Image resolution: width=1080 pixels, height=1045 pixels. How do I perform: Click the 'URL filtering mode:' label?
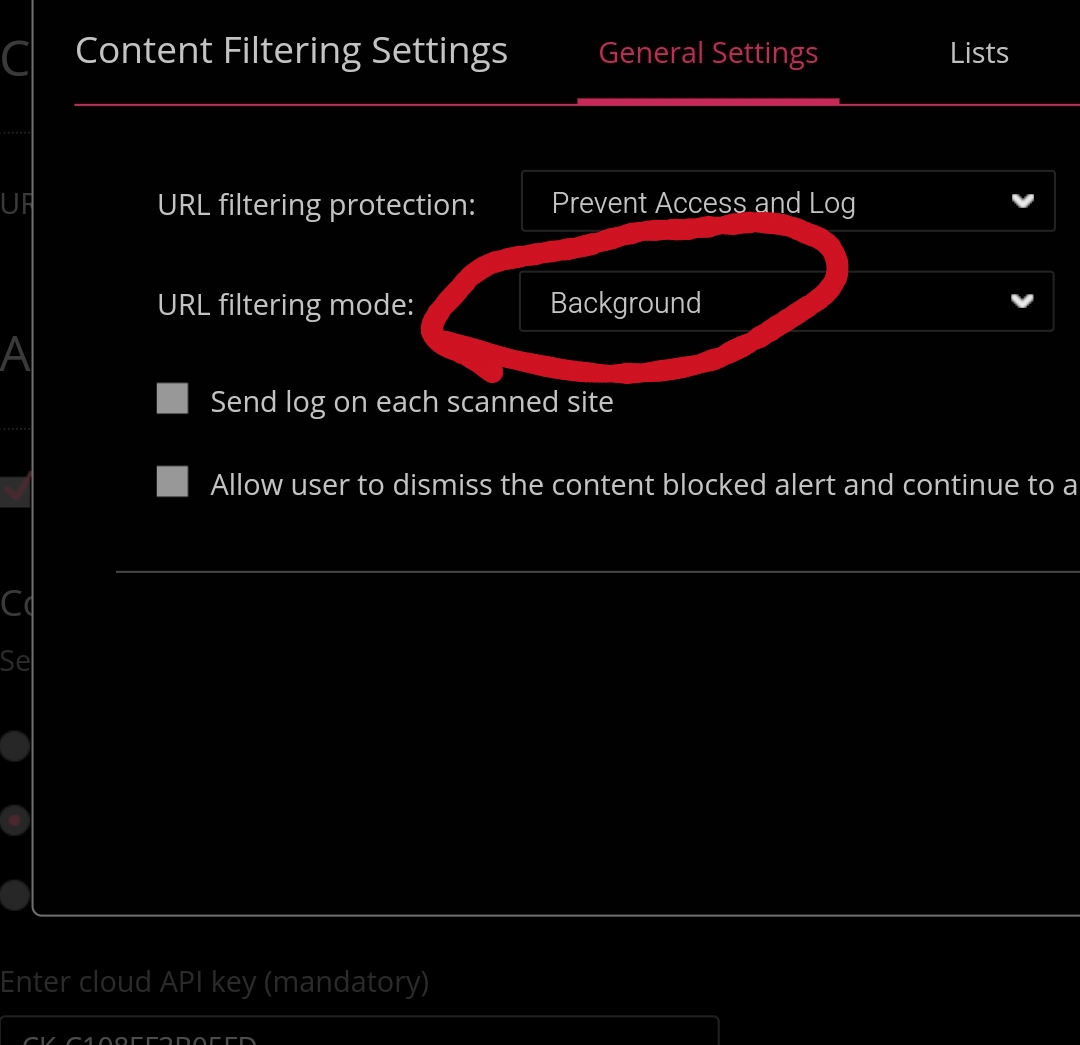pos(285,305)
